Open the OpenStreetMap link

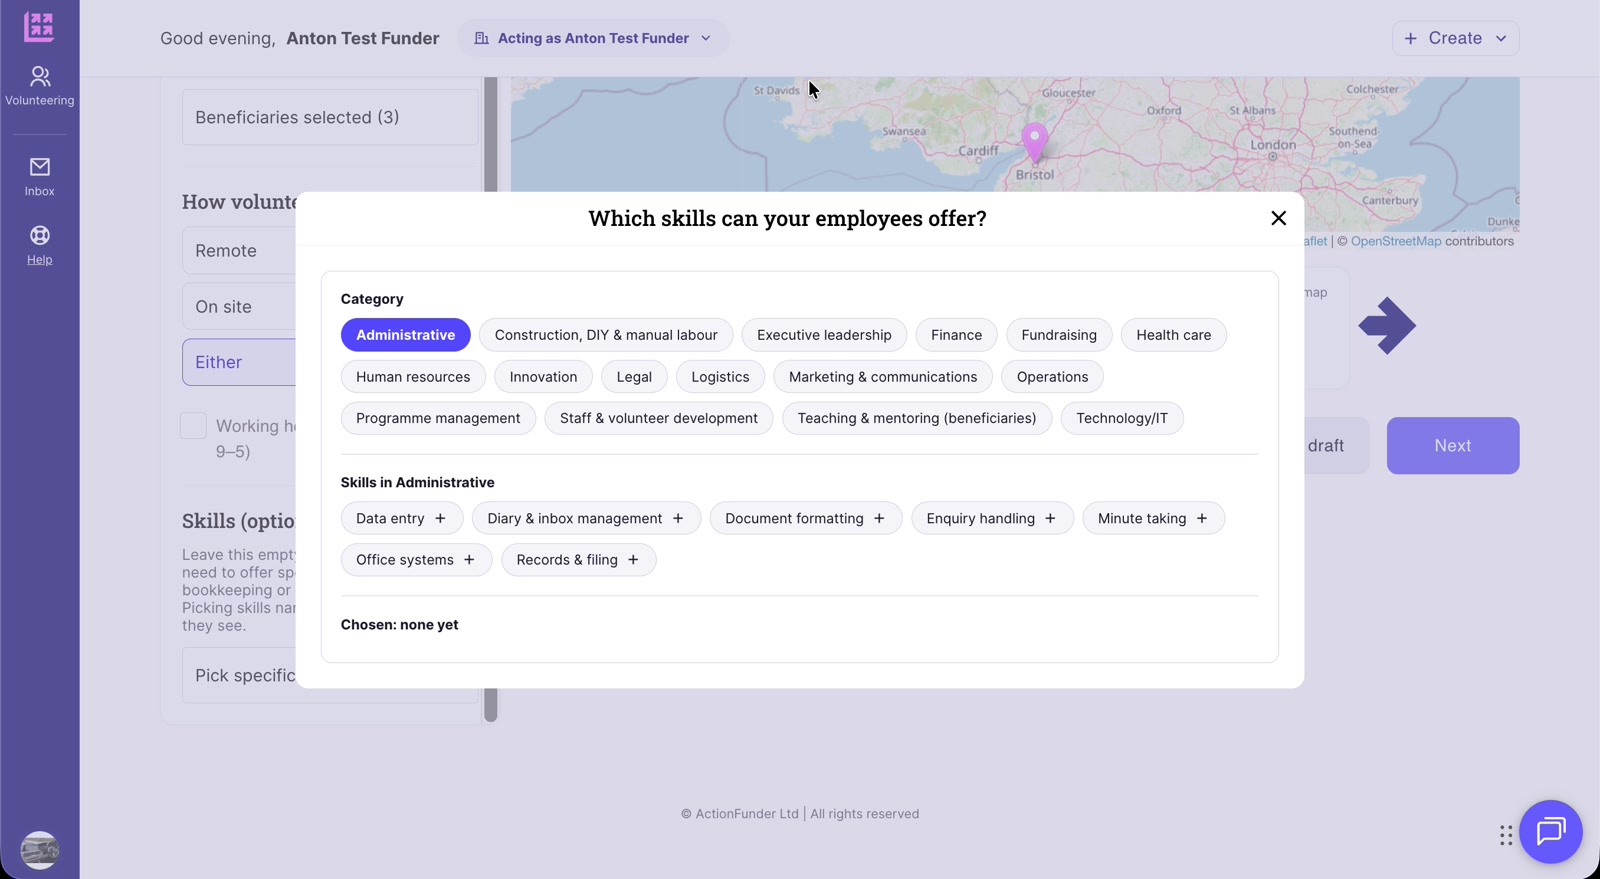[1396, 241]
